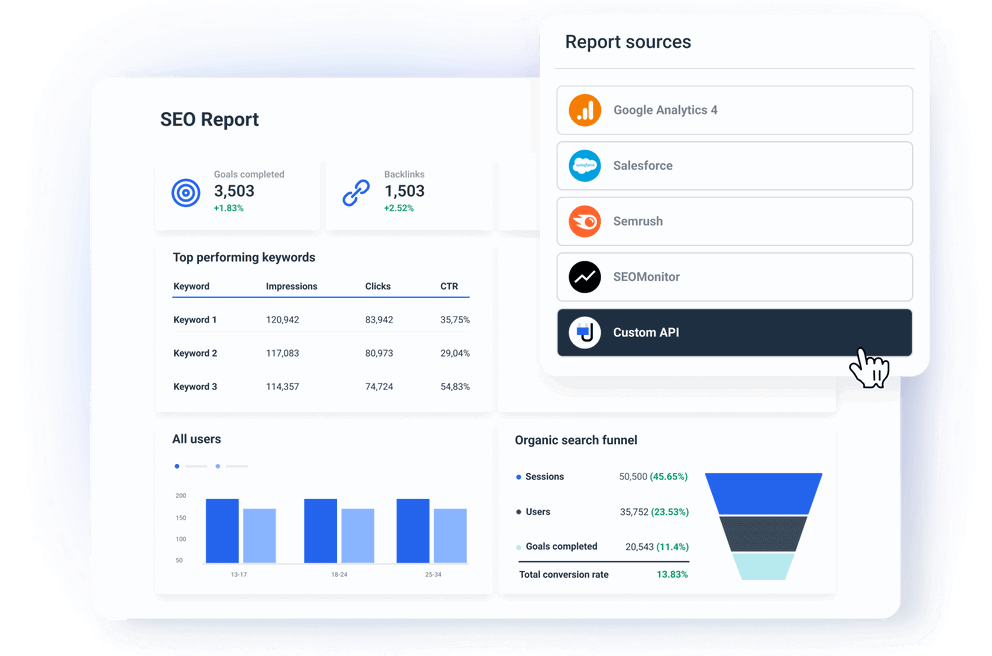Click the Custom API plug icon

(585, 333)
